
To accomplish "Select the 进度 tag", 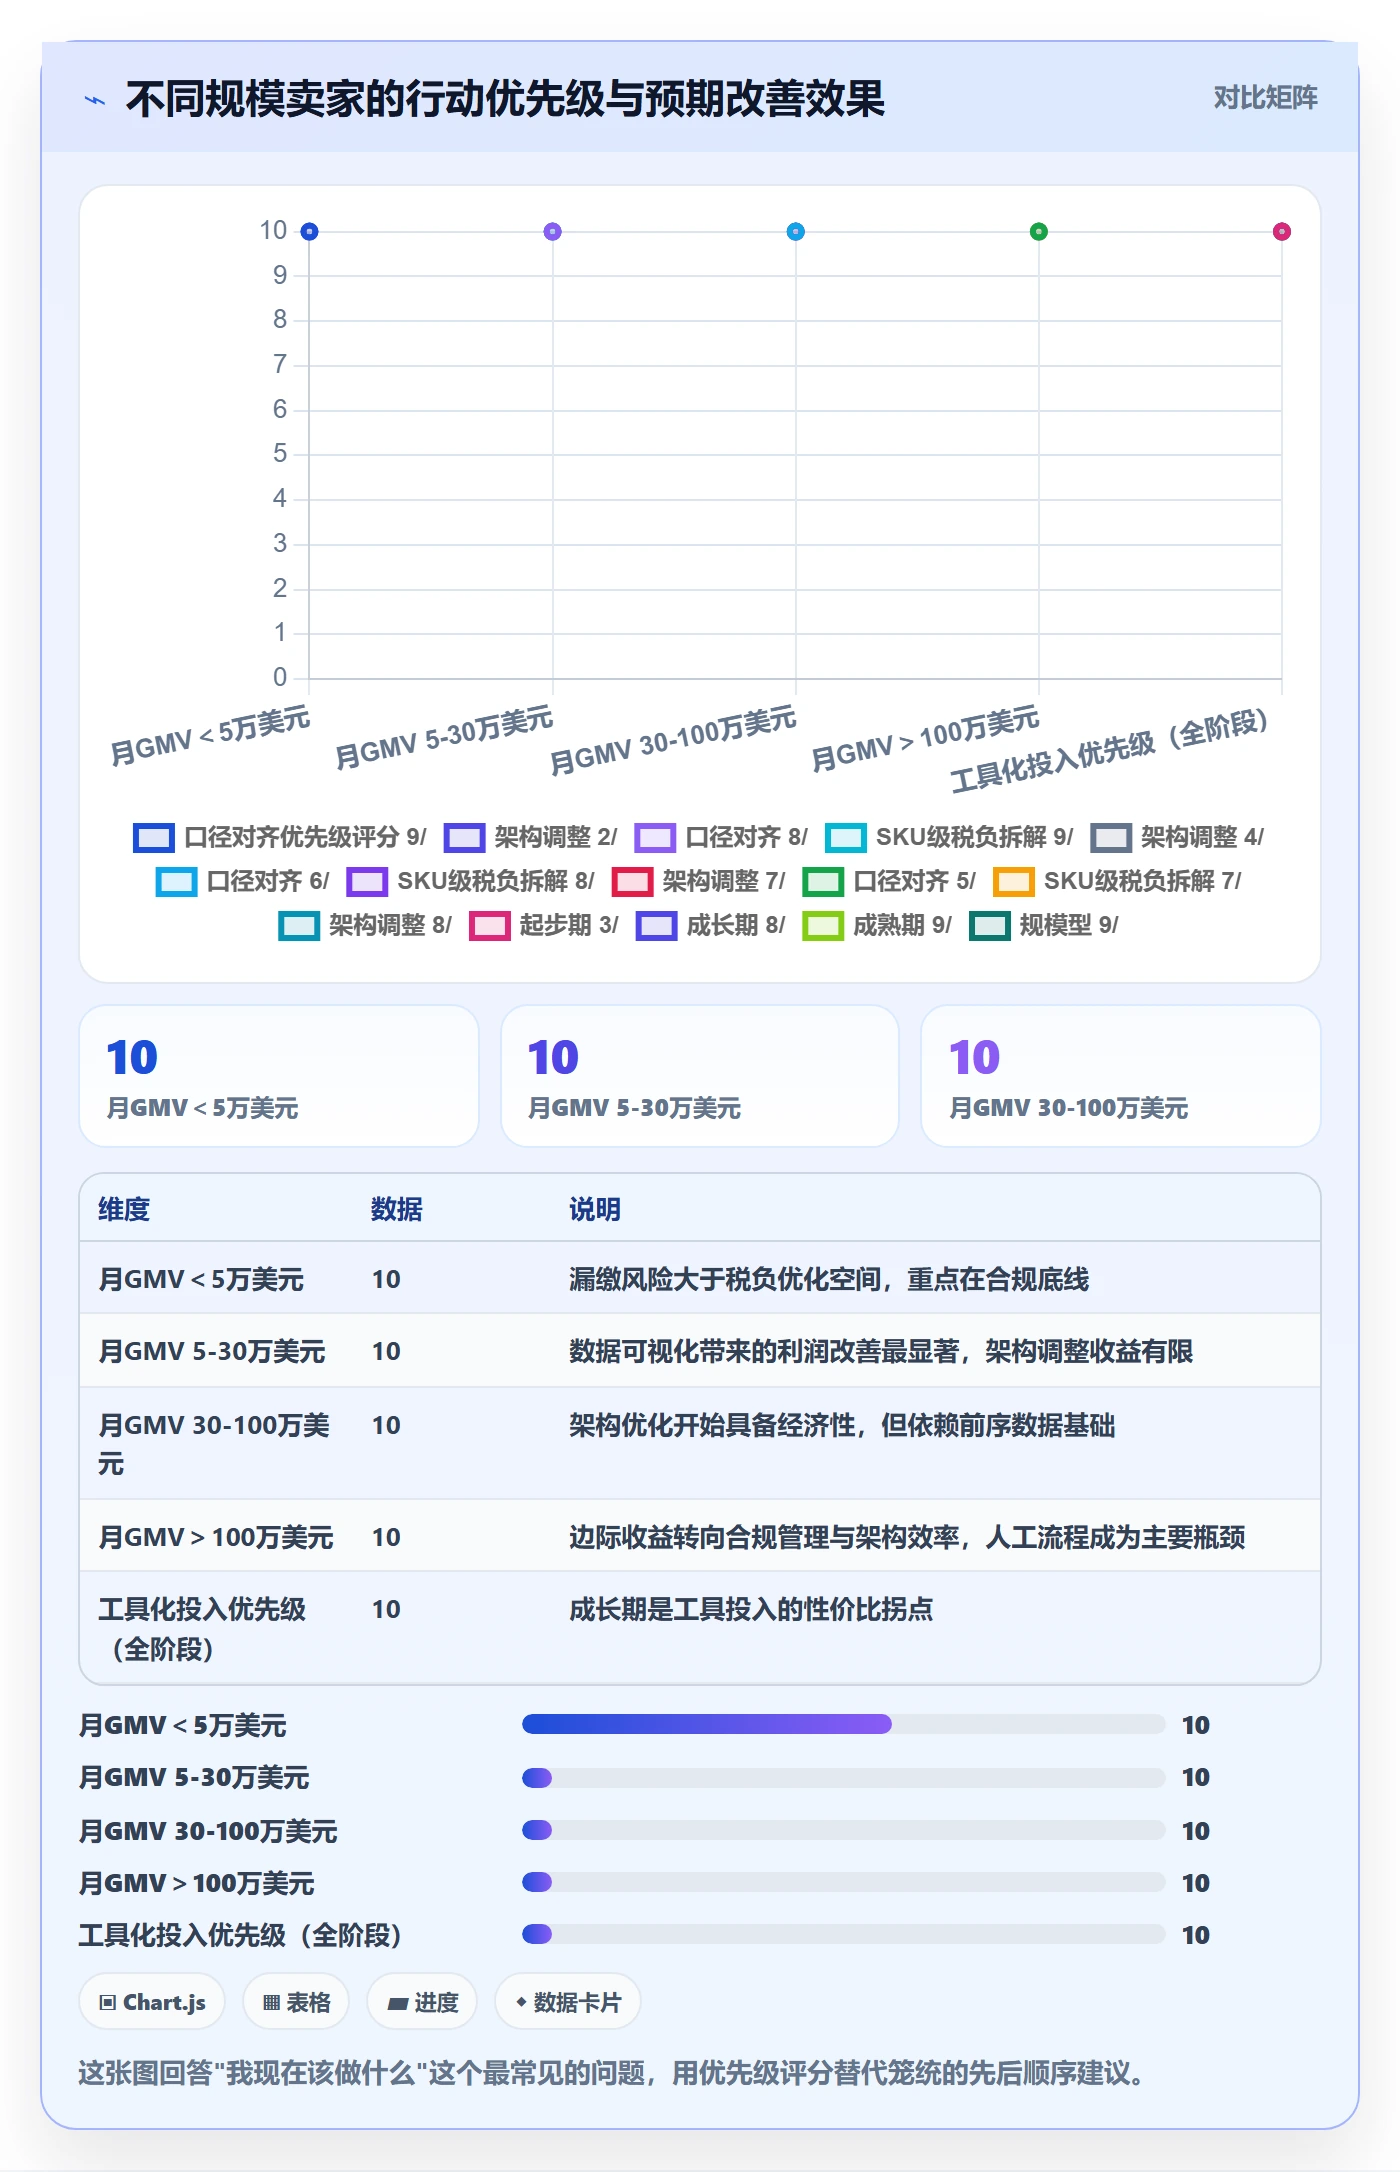I will point(422,2002).
